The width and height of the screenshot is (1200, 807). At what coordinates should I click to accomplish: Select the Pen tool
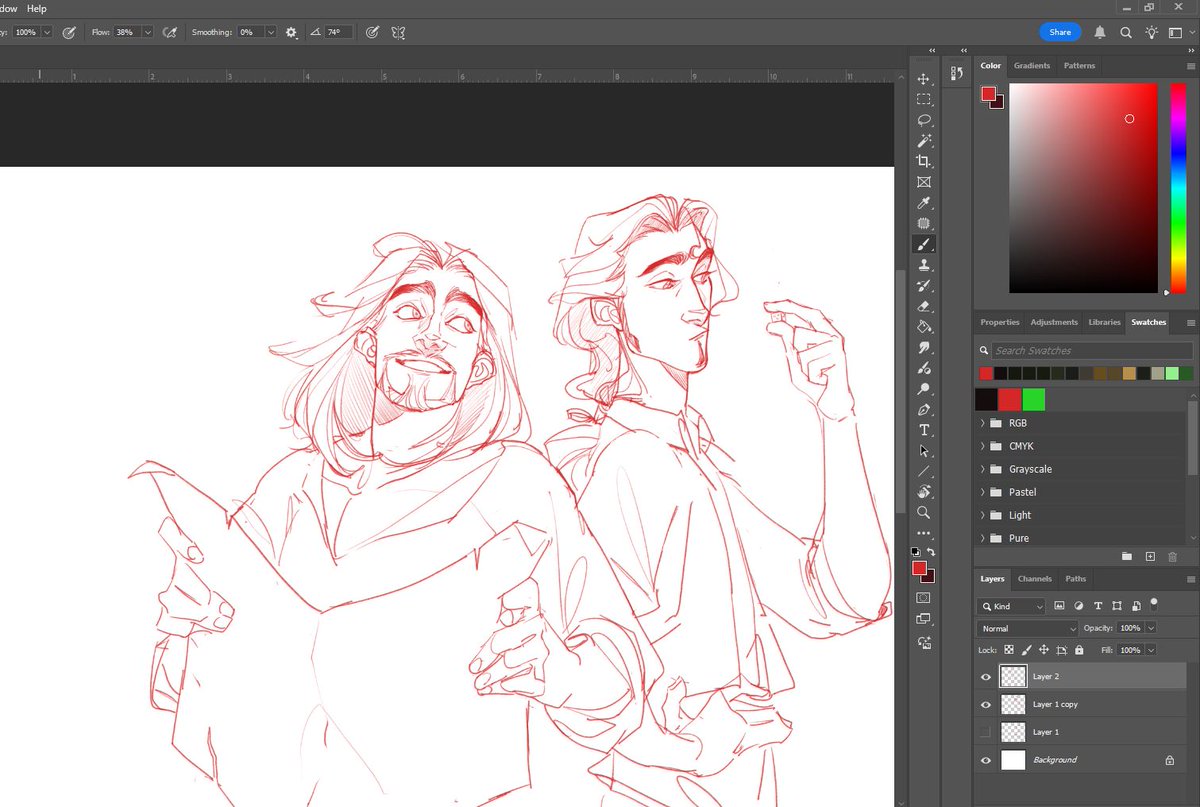click(924, 410)
